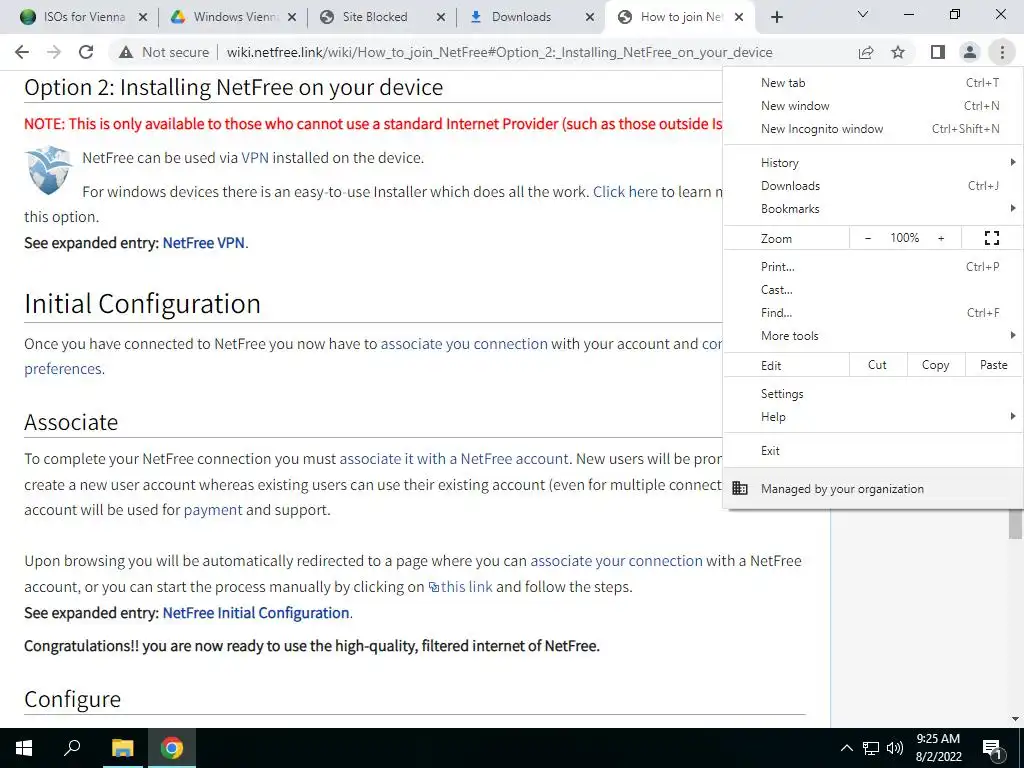Open the payment link
The image size is (1024, 768).
(213, 510)
